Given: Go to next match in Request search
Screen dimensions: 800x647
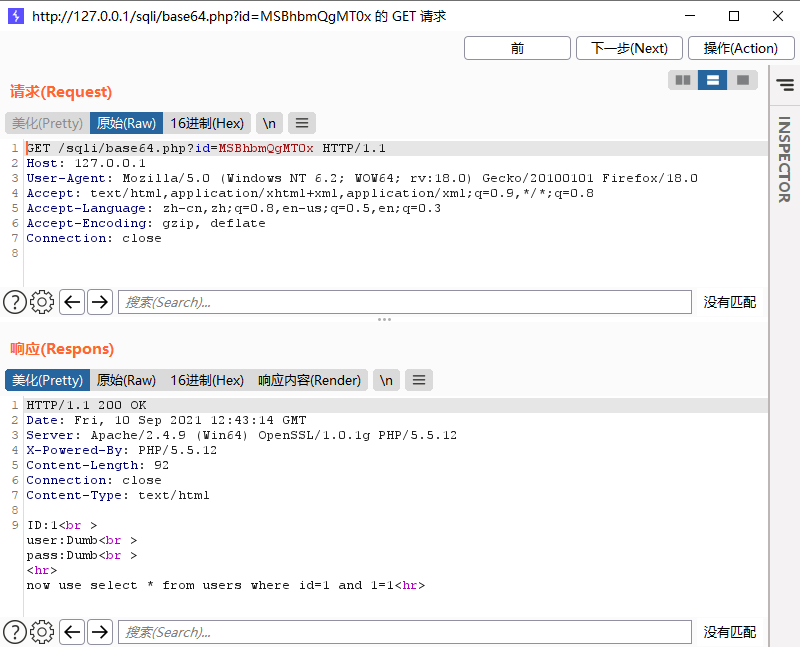Looking at the screenshot, I should (x=100, y=302).
